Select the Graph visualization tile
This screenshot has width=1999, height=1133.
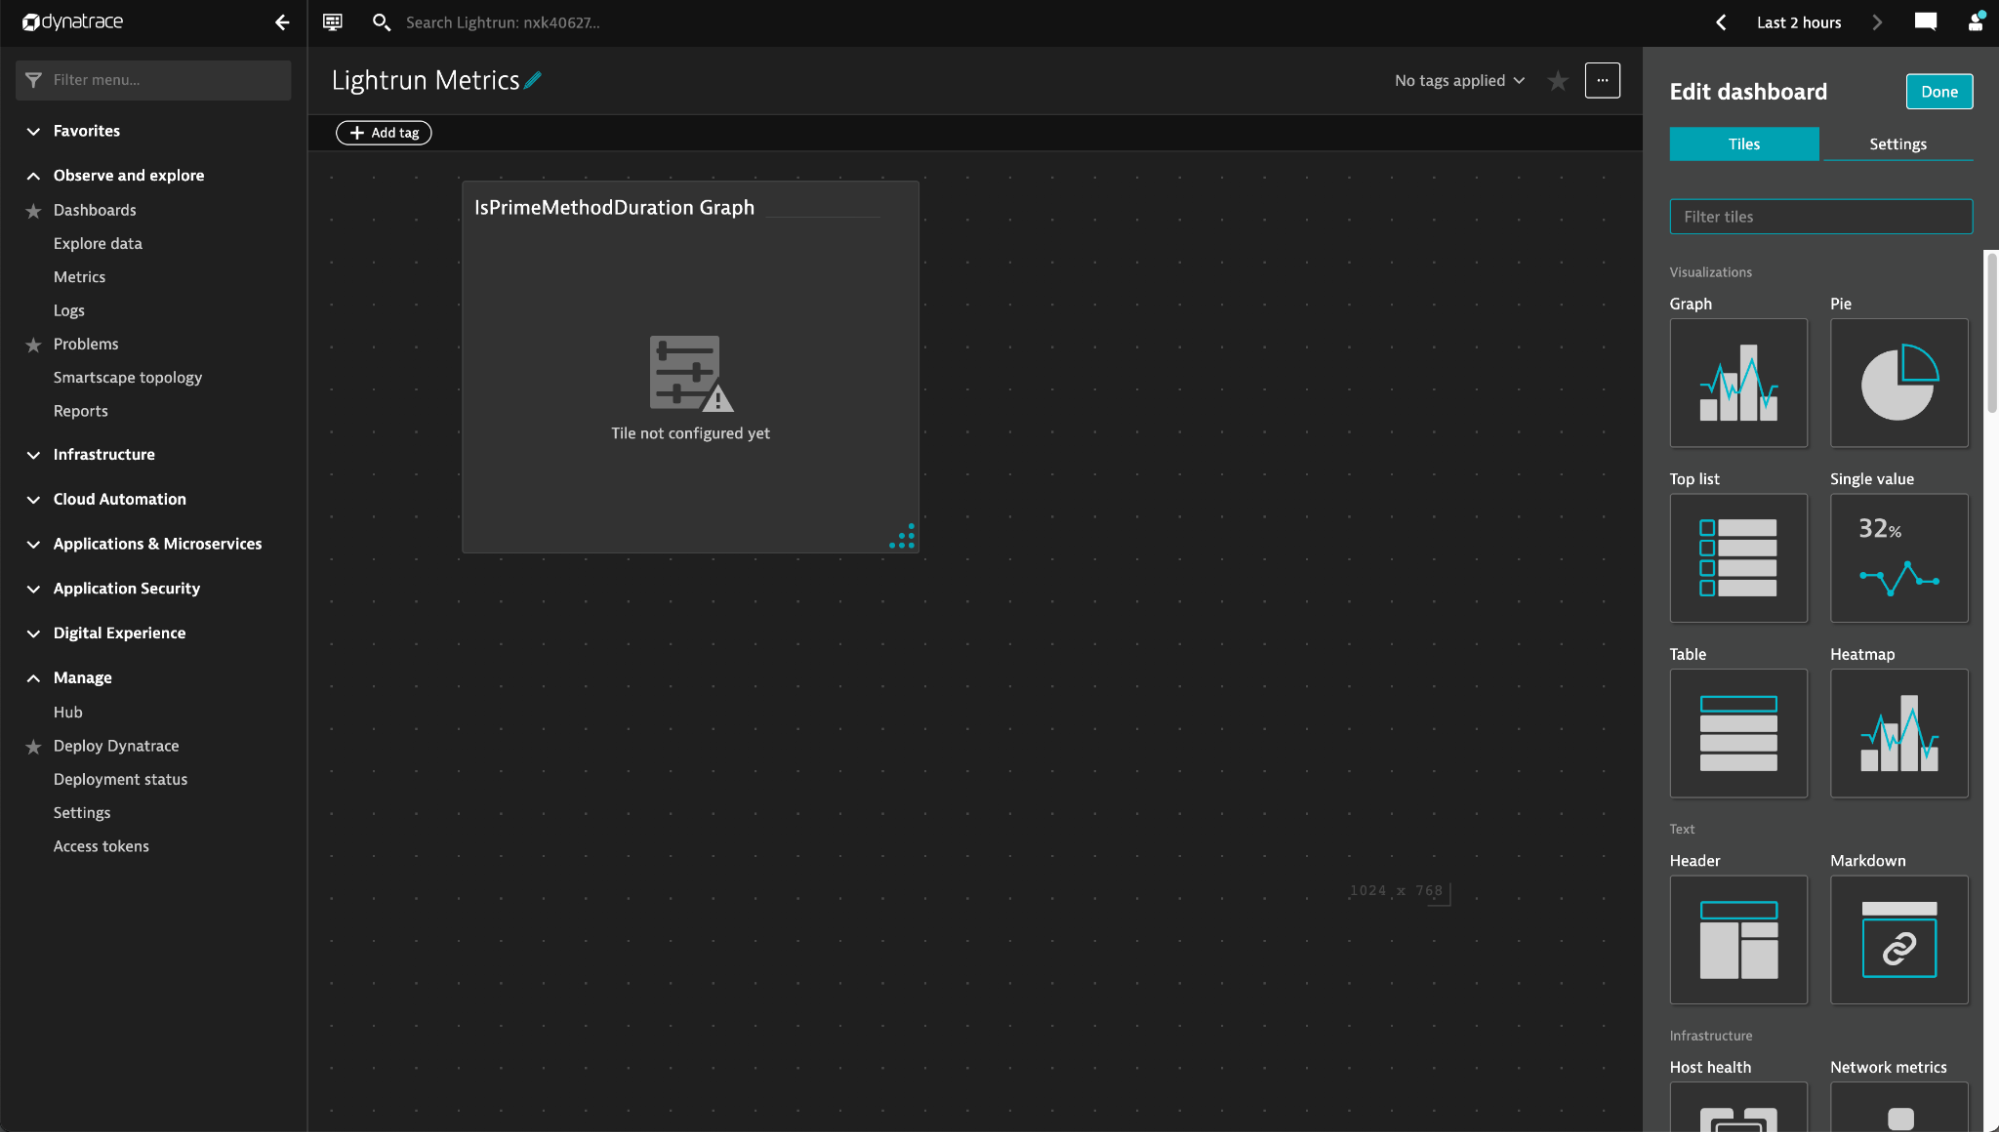1738,383
